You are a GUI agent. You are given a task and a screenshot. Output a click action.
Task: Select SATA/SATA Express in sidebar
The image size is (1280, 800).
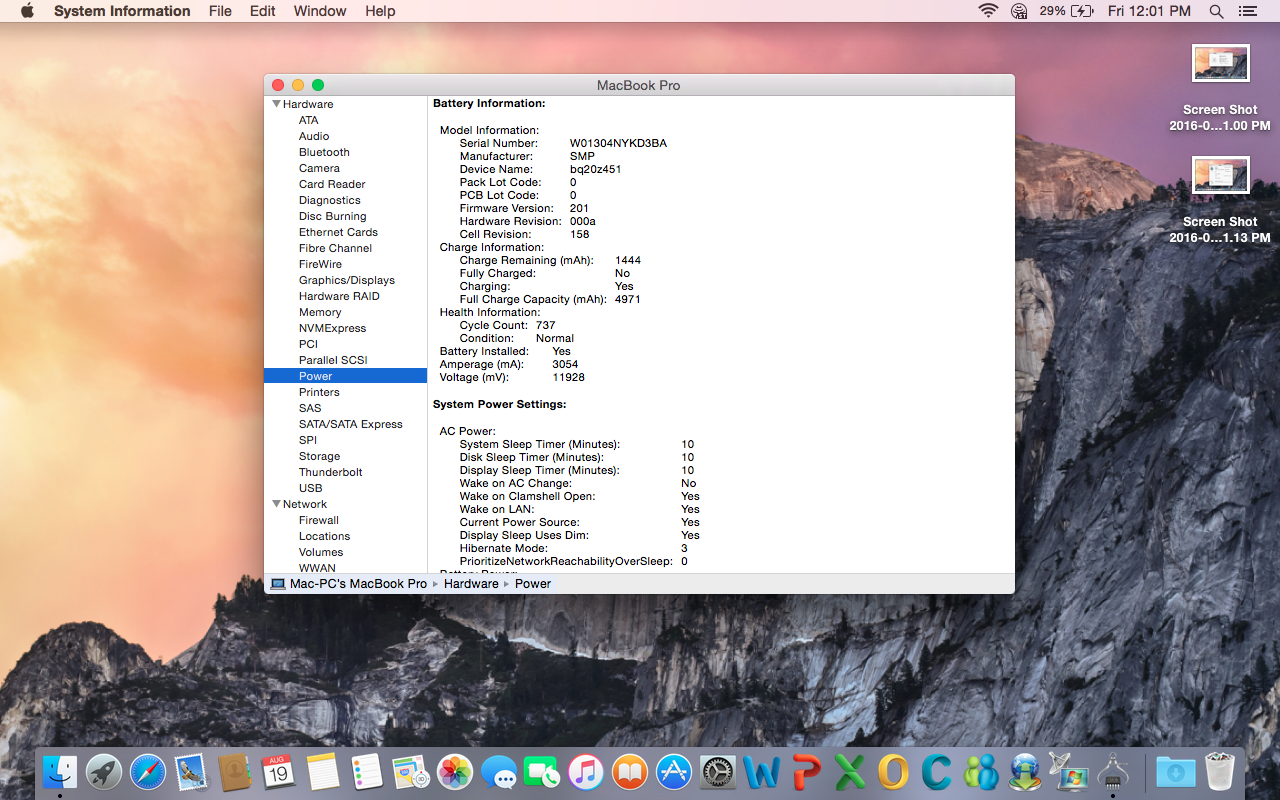[x=350, y=424]
